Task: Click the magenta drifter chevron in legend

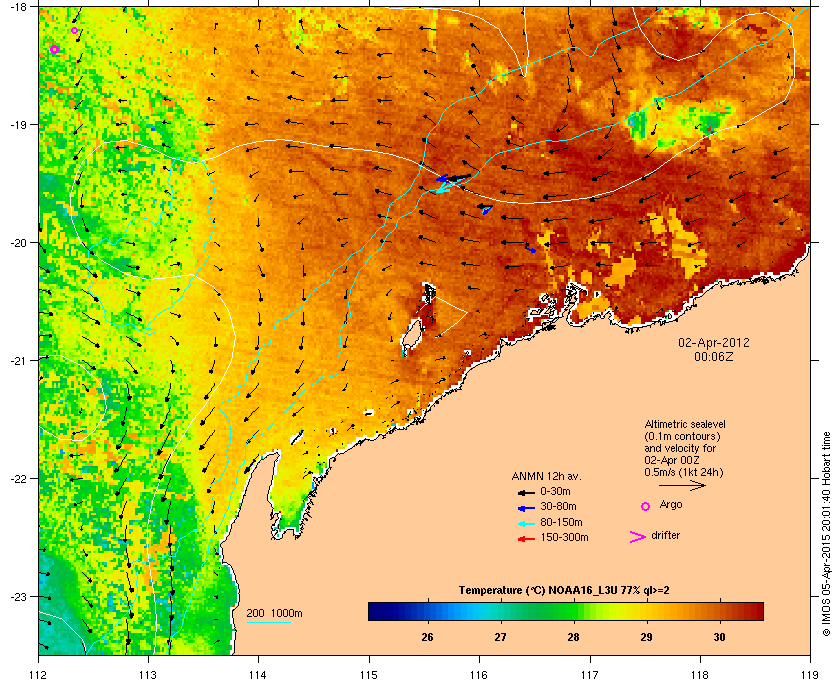Action: (638, 537)
